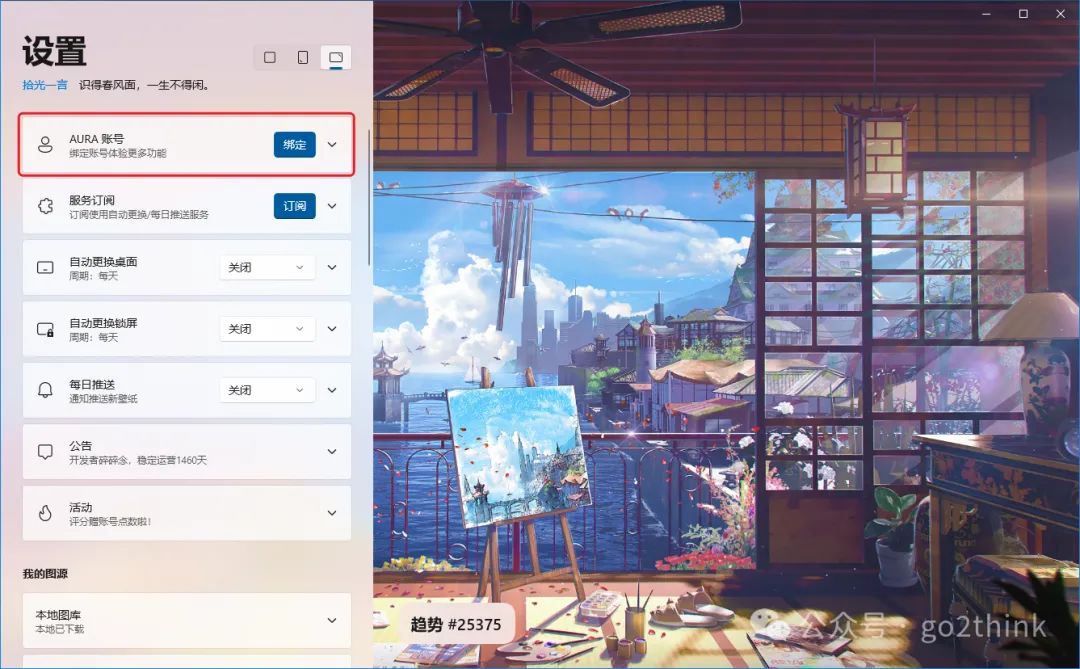Image resolution: width=1080 pixels, height=669 pixels.
Task: Expand the AURA 账号 section chevron
Action: point(332,145)
